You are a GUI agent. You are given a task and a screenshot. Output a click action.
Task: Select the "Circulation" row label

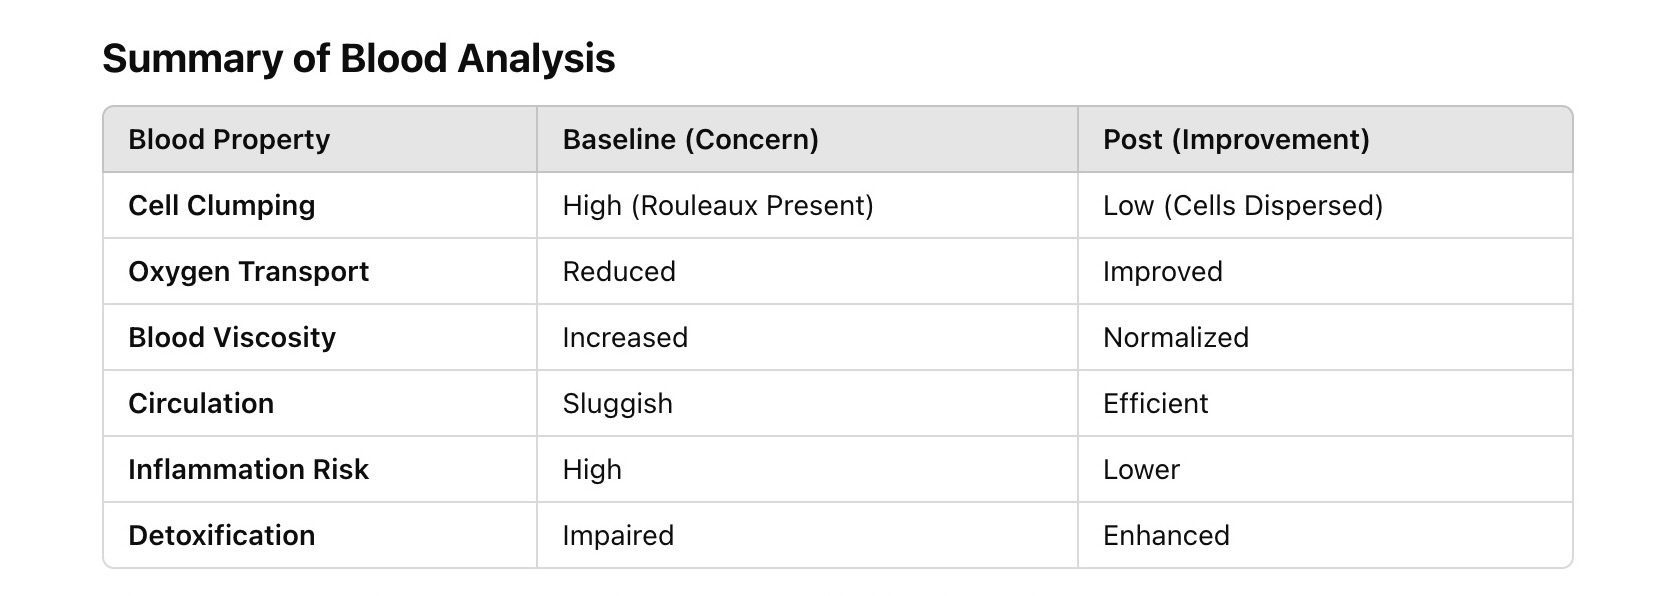pyautogui.click(x=200, y=404)
